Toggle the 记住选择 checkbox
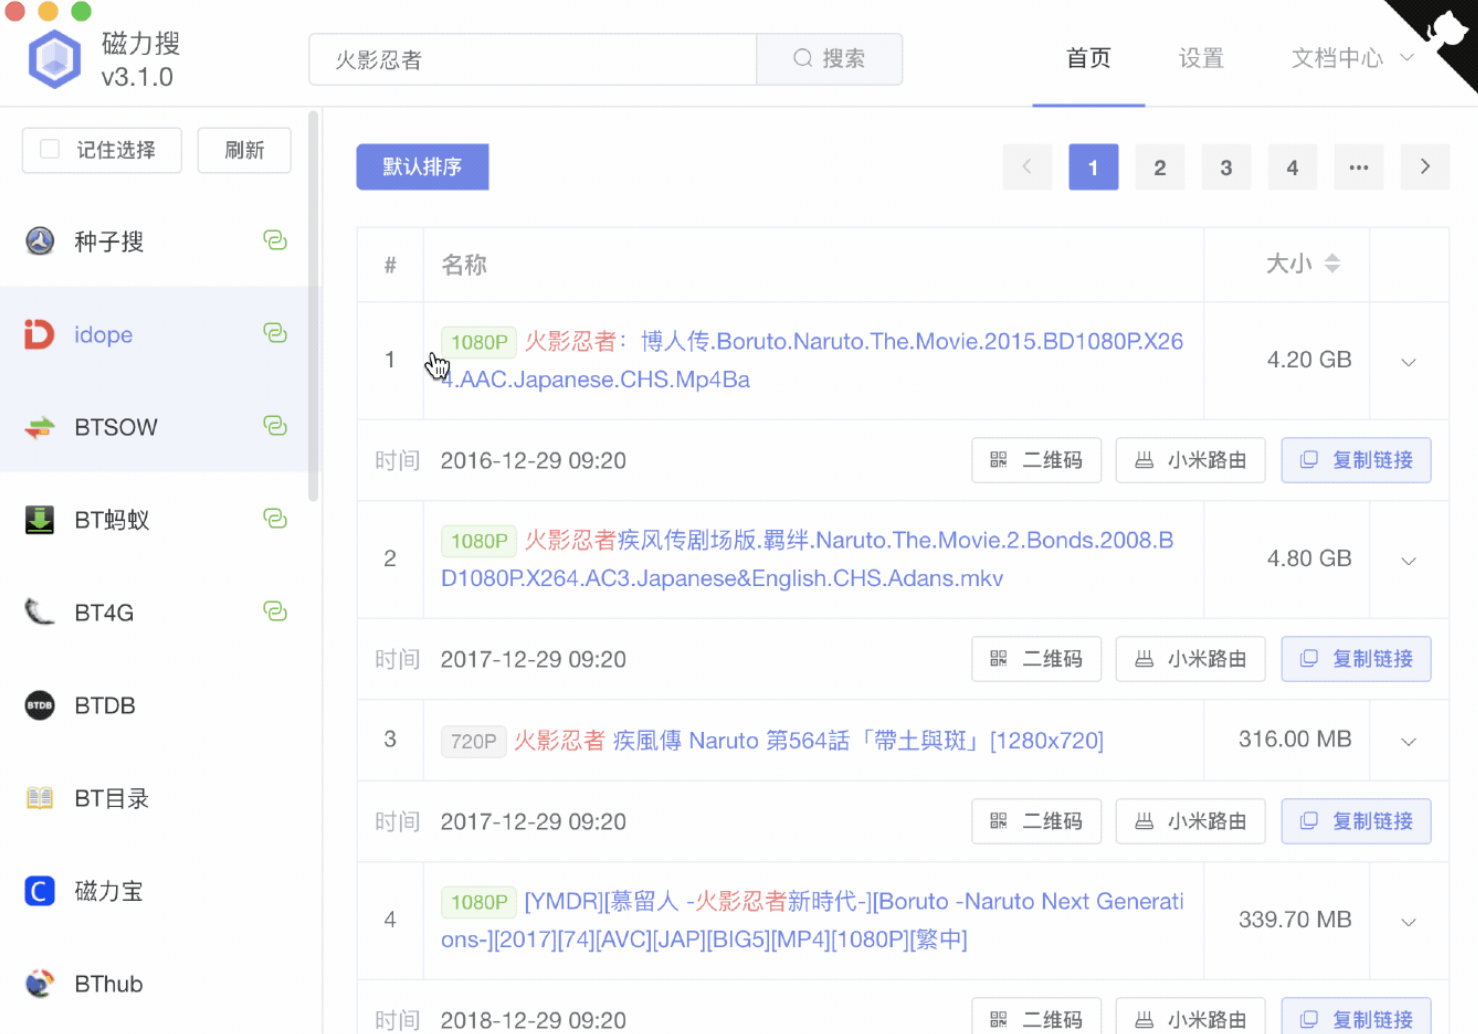 click(x=50, y=149)
